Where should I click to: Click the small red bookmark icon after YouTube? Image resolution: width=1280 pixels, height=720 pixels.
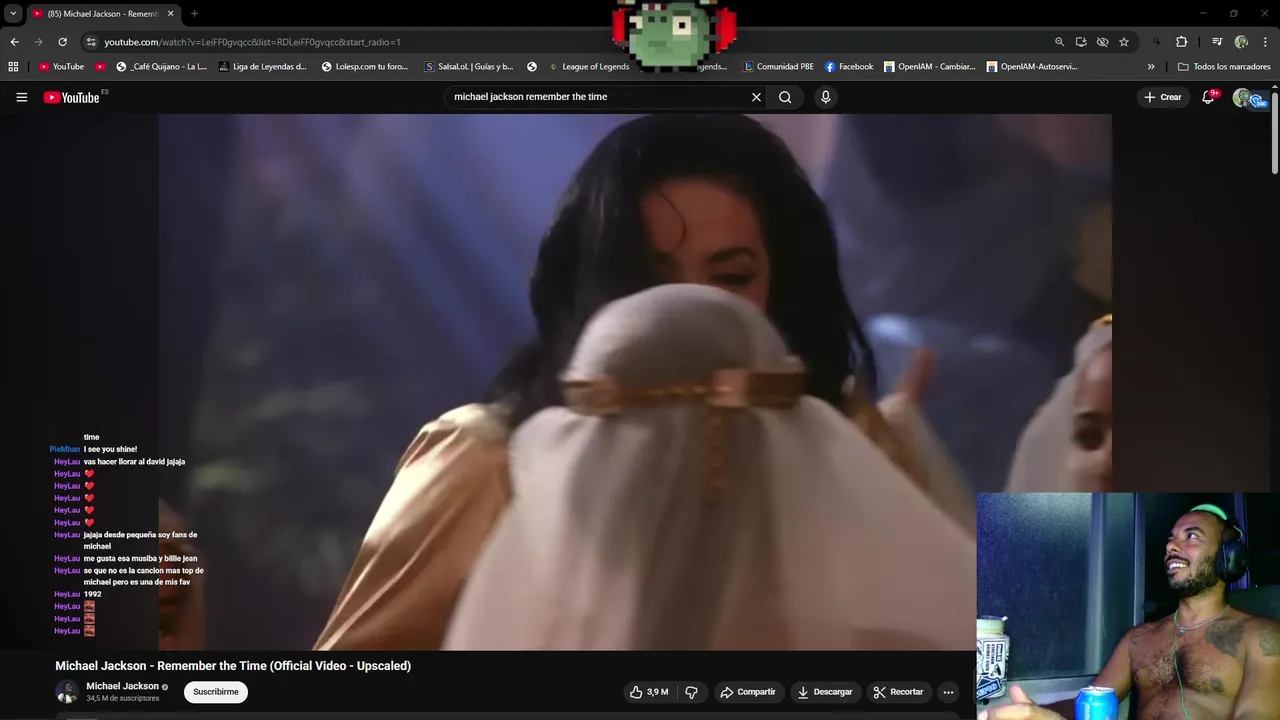100,67
